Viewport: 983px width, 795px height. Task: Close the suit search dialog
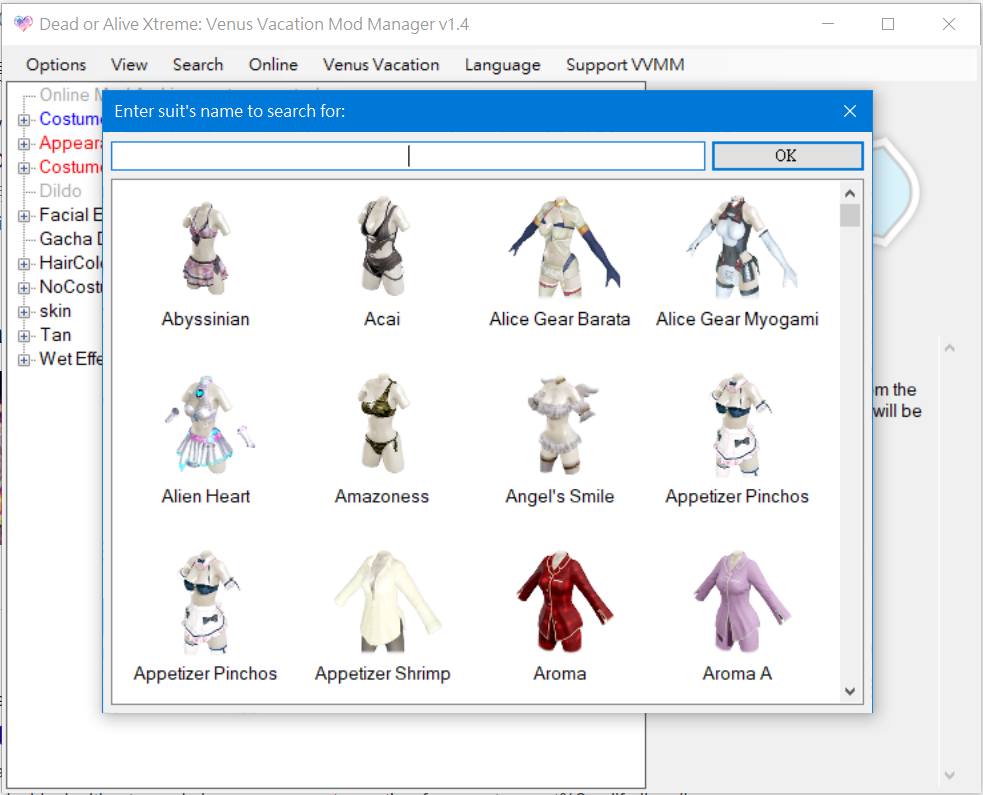pyautogui.click(x=850, y=111)
